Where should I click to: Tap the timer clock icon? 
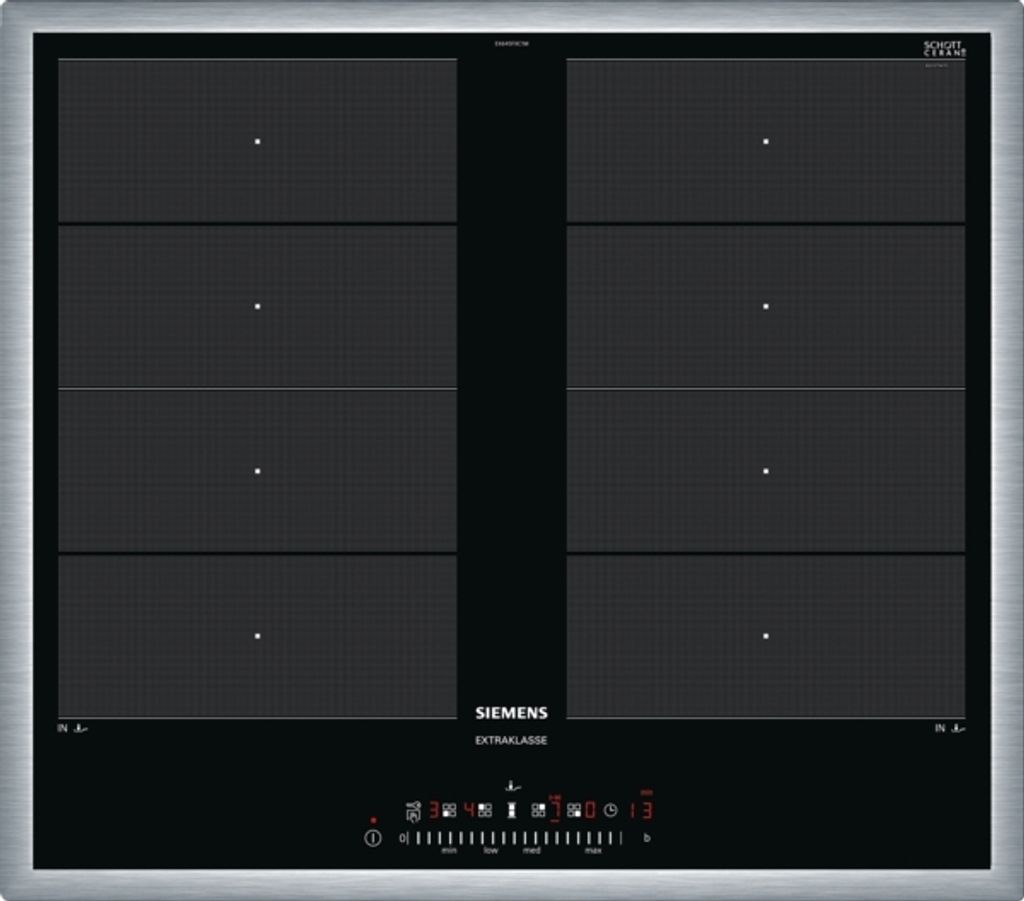tap(610, 811)
